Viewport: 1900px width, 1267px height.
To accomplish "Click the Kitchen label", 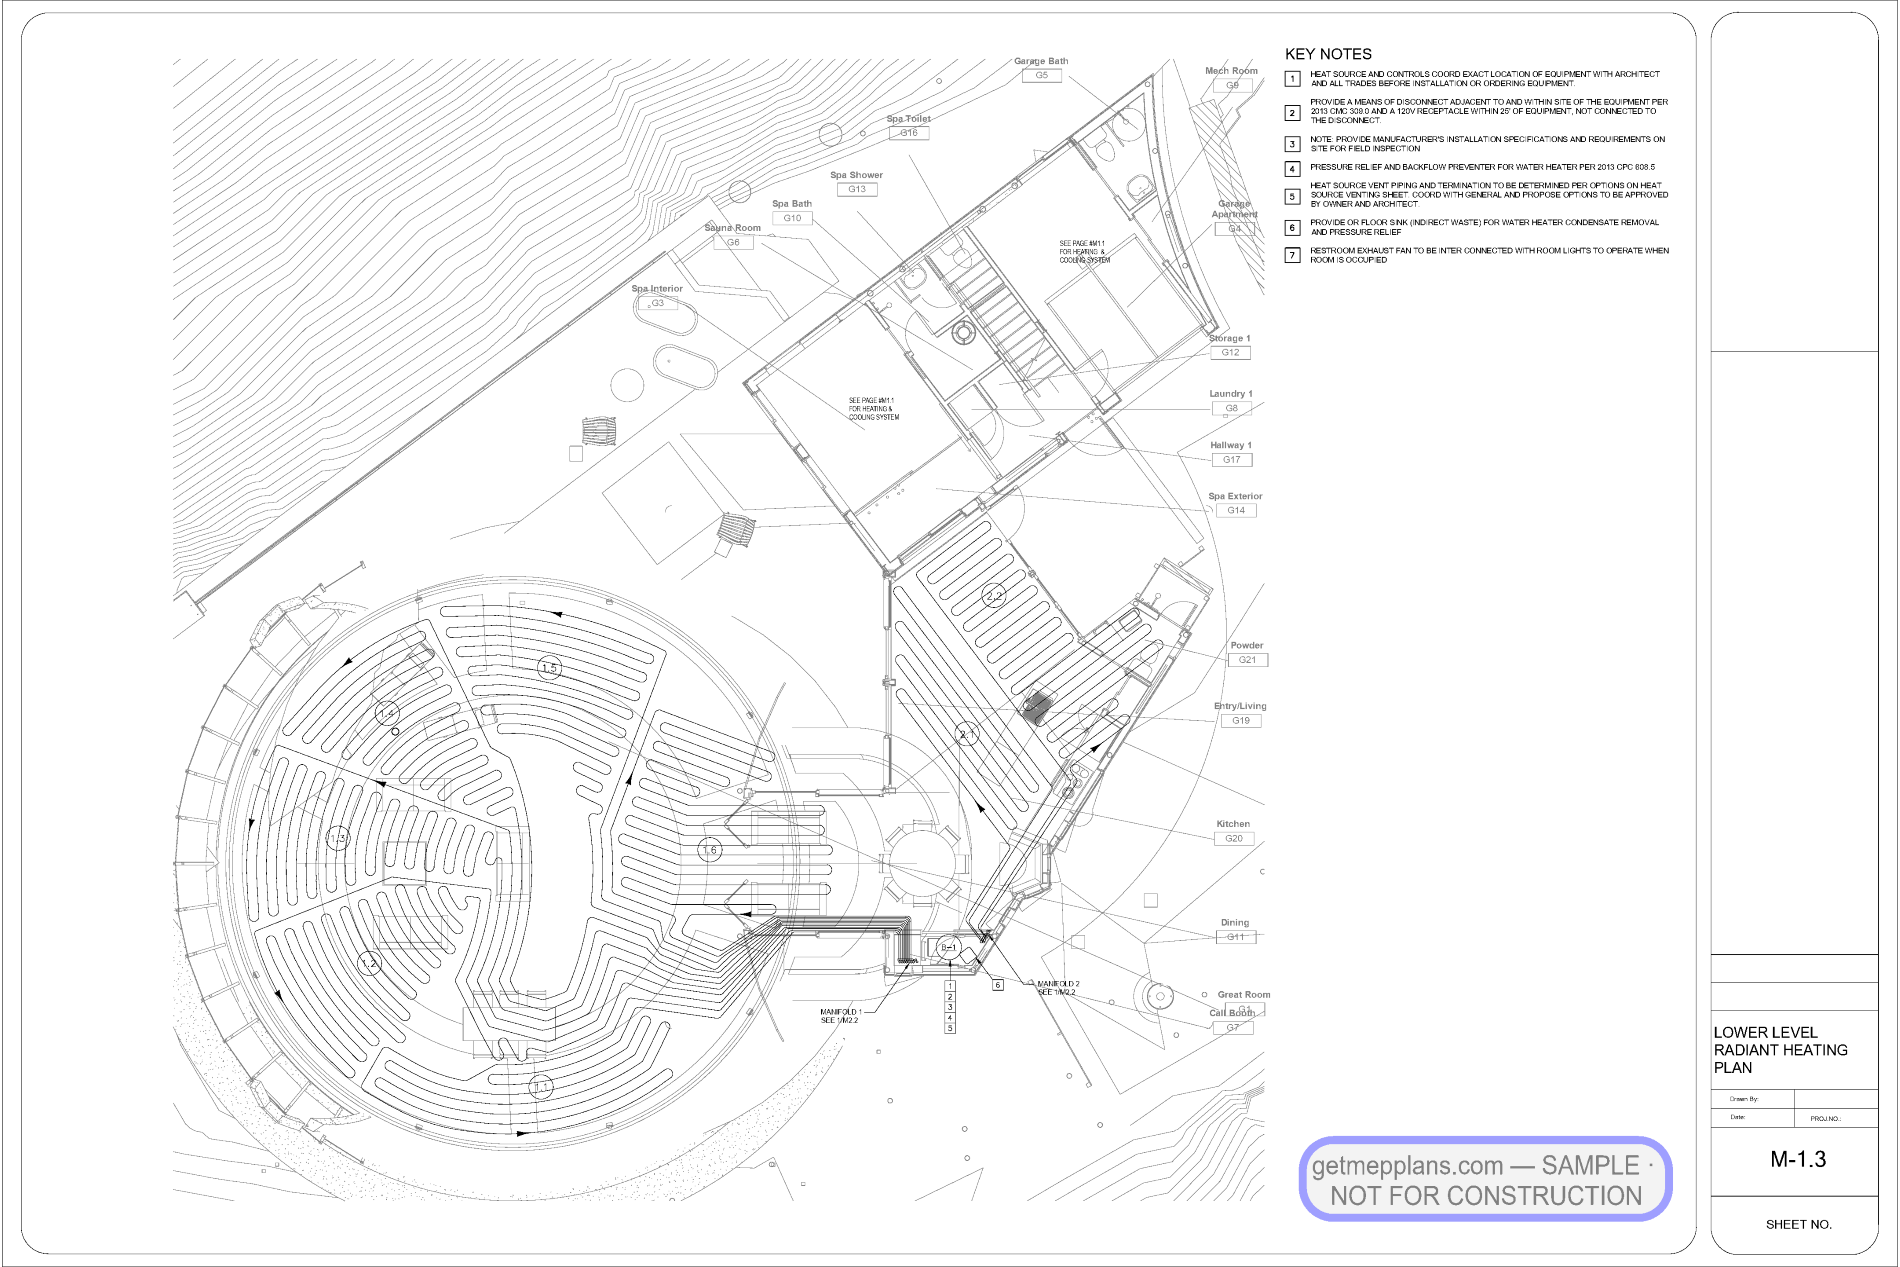I will coord(1233,824).
